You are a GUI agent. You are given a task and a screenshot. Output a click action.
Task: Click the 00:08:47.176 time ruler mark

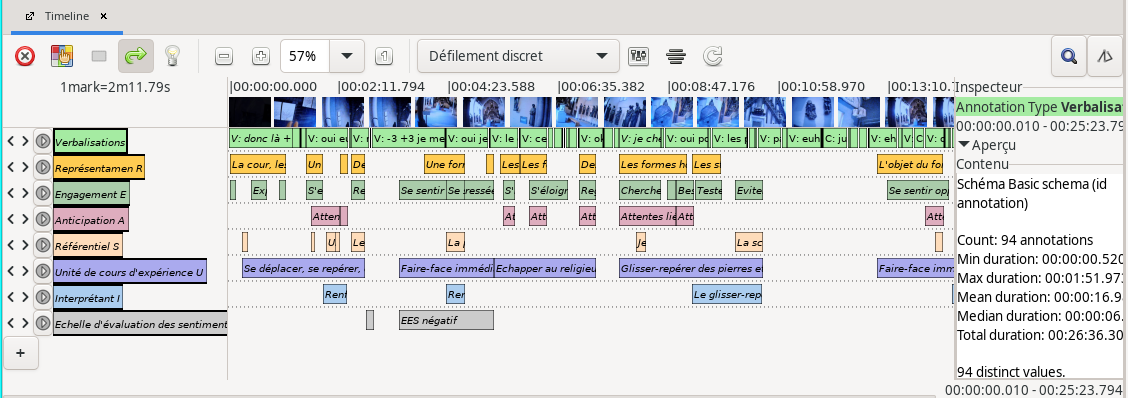pos(712,86)
